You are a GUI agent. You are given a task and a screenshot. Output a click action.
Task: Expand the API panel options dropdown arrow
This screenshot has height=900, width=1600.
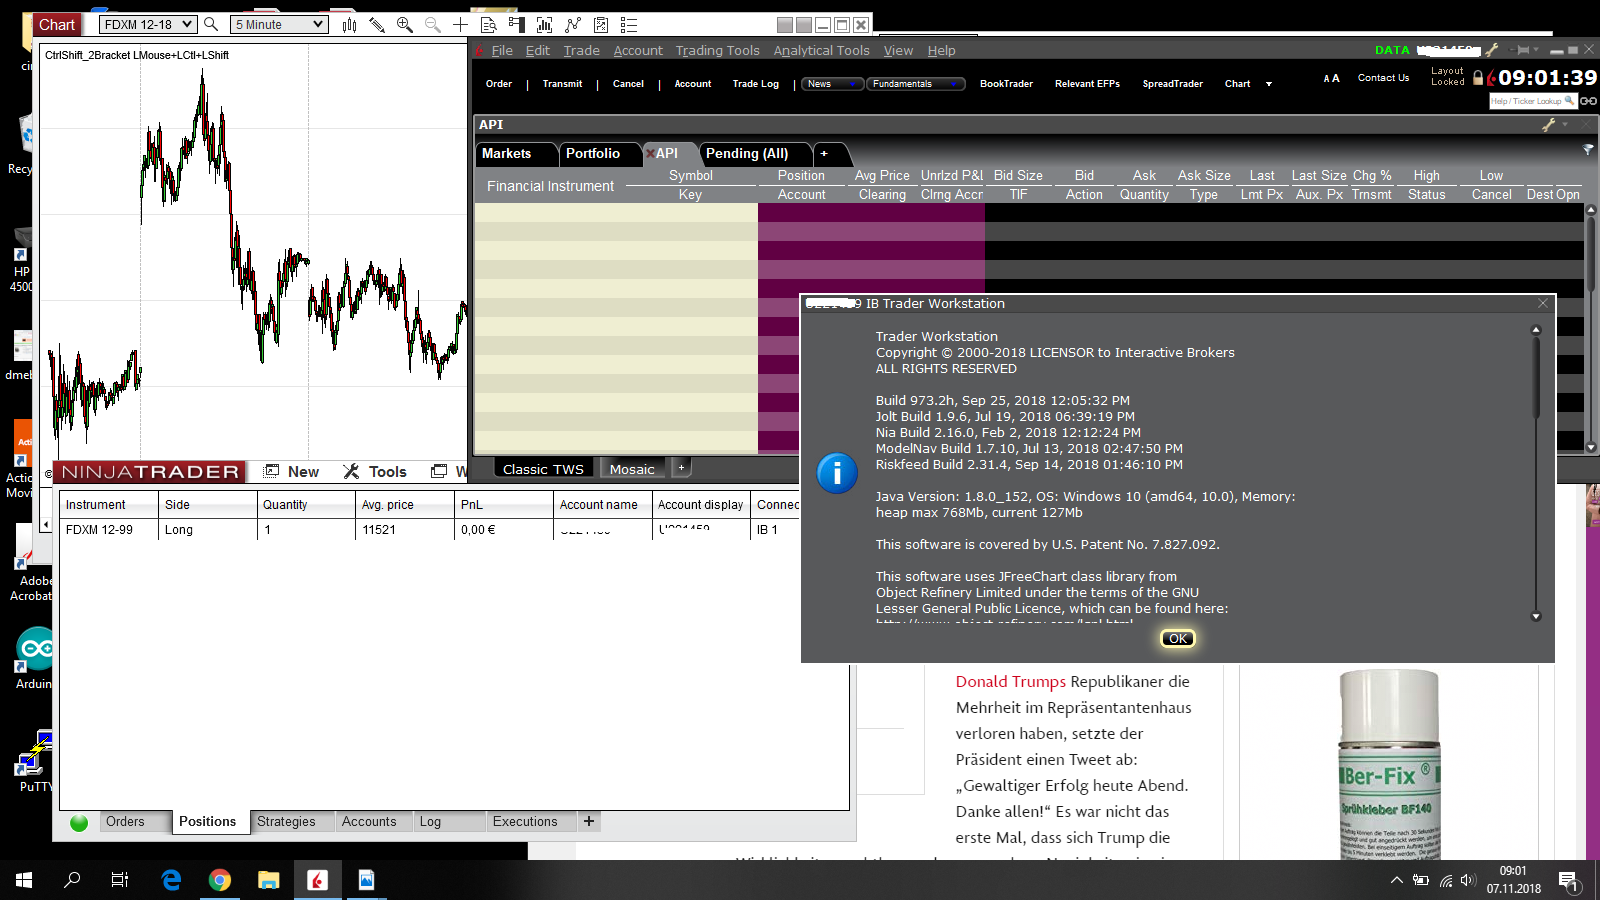[1565, 125]
